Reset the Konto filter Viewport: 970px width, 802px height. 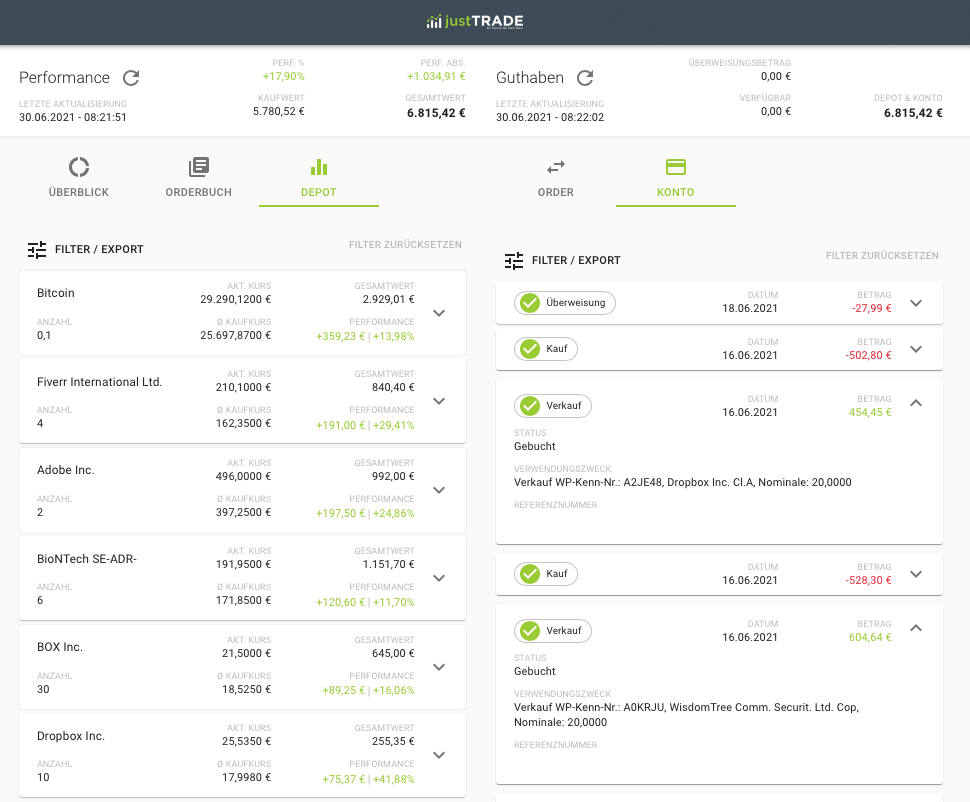pos(882,256)
